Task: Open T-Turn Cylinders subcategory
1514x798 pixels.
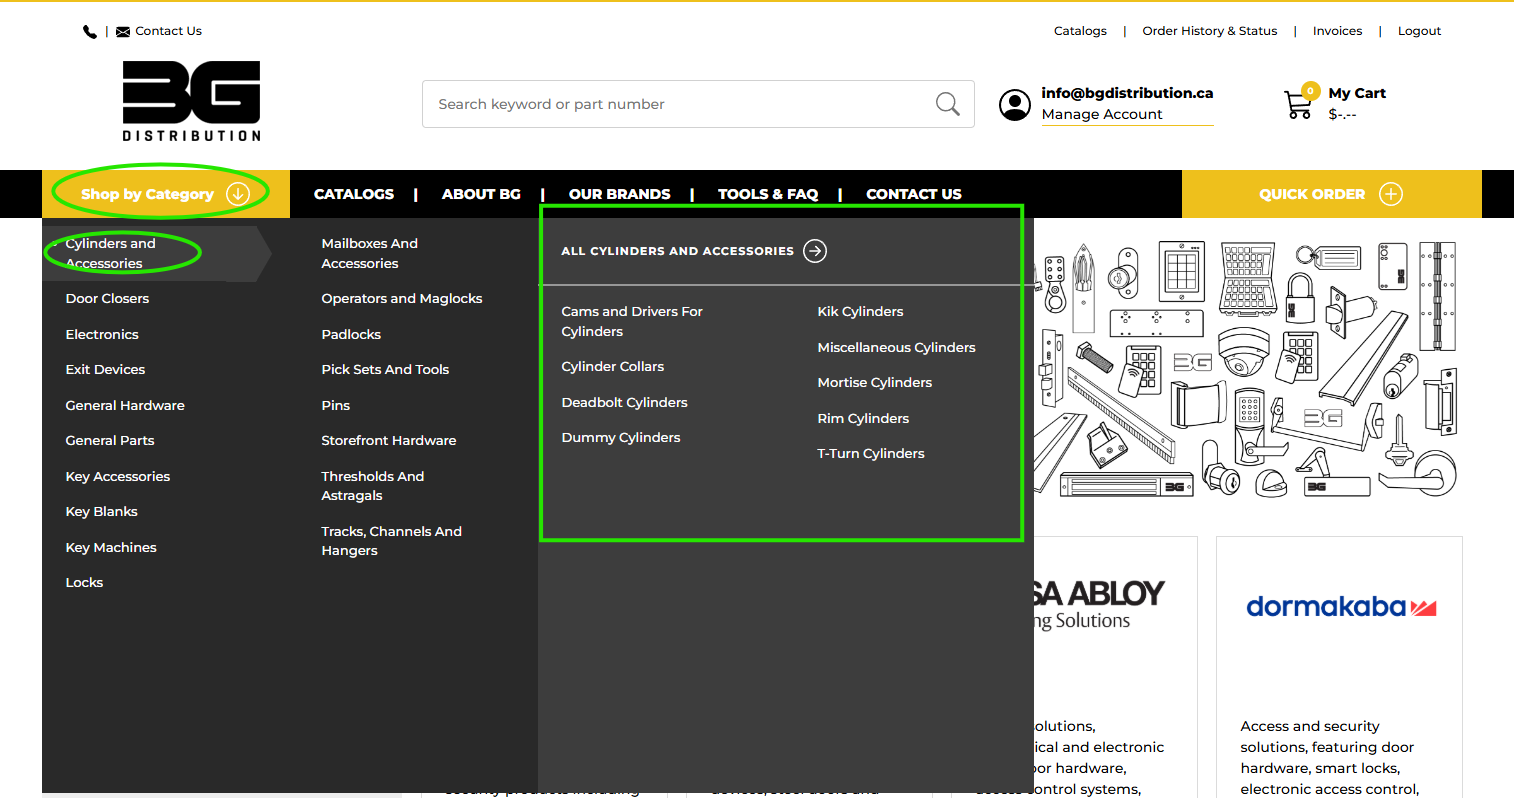Action: point(871,454)
